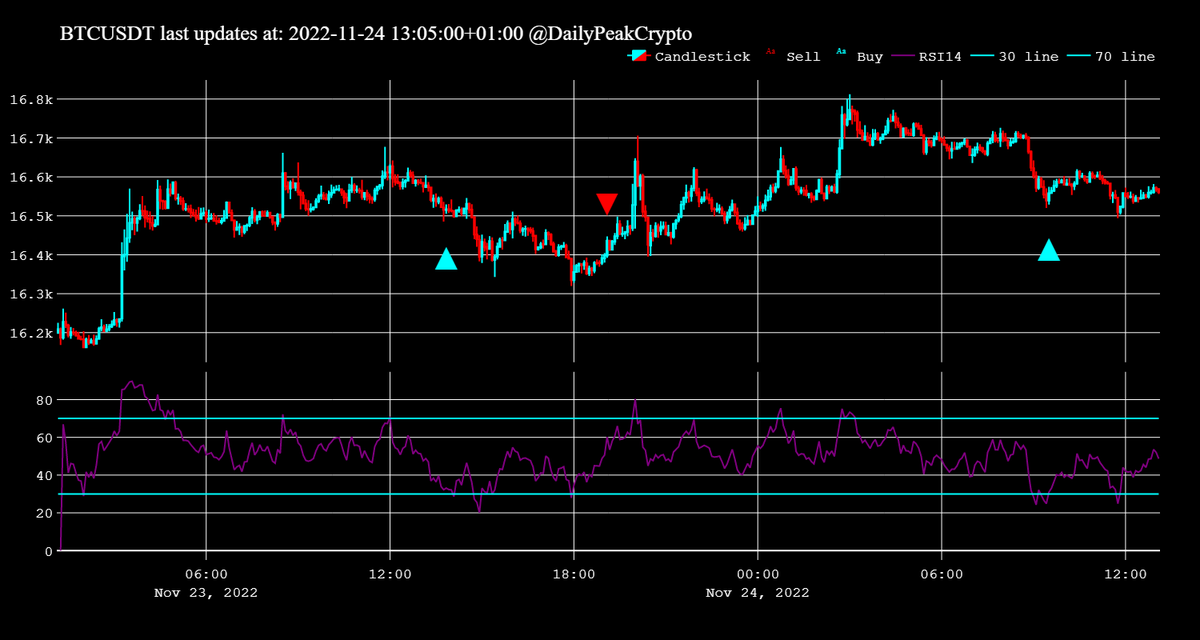Toggle the Buy legend entry
This screenshot has width=1200, height=640.
(859, 57)
